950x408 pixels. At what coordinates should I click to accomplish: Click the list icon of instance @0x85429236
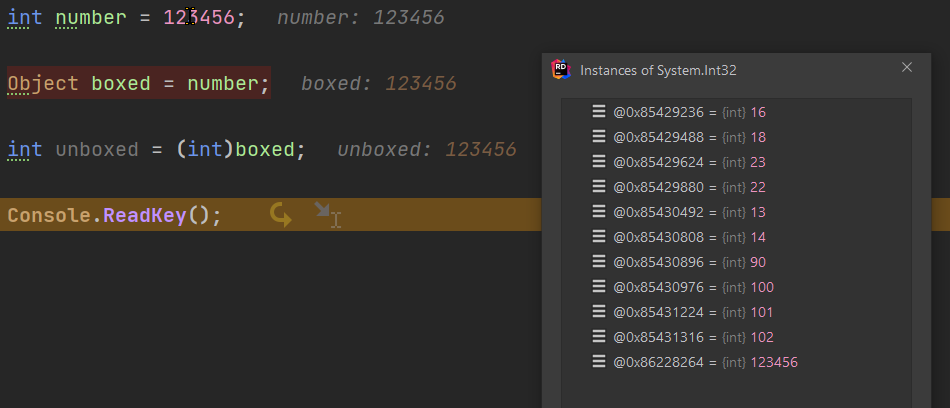click(x=599, y=112)
